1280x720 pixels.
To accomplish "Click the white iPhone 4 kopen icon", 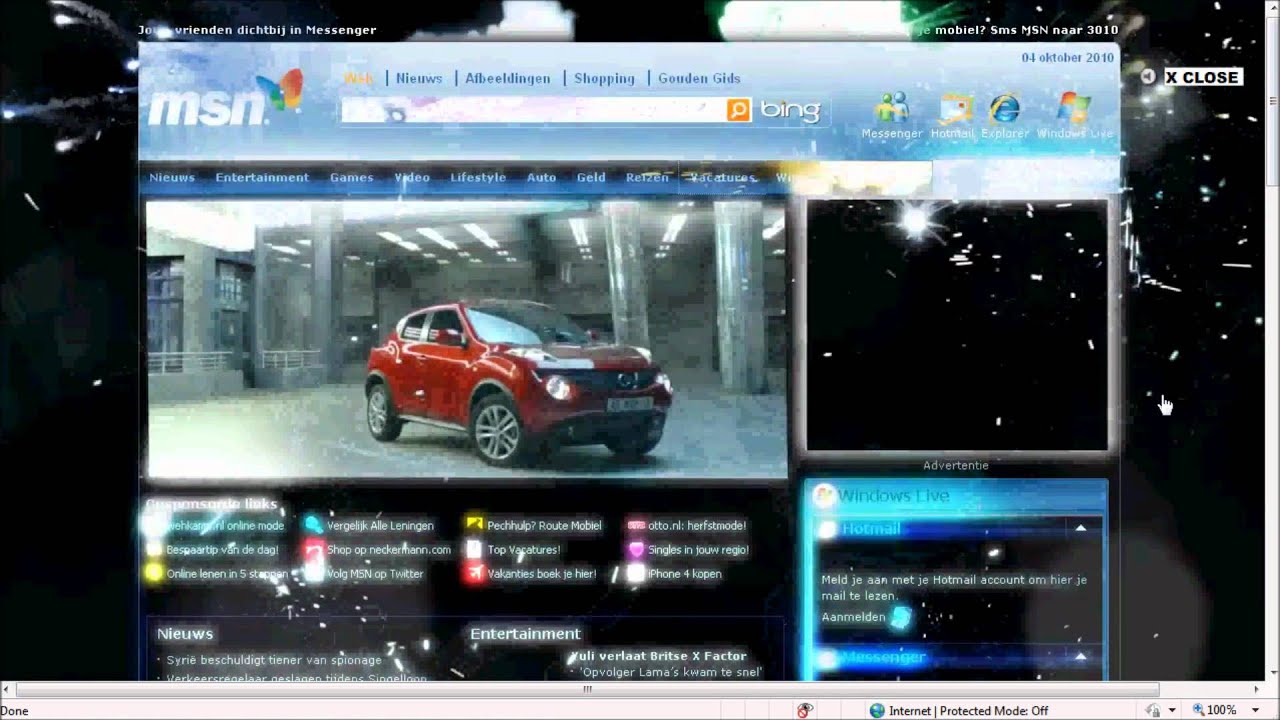I will pos(635,573).
